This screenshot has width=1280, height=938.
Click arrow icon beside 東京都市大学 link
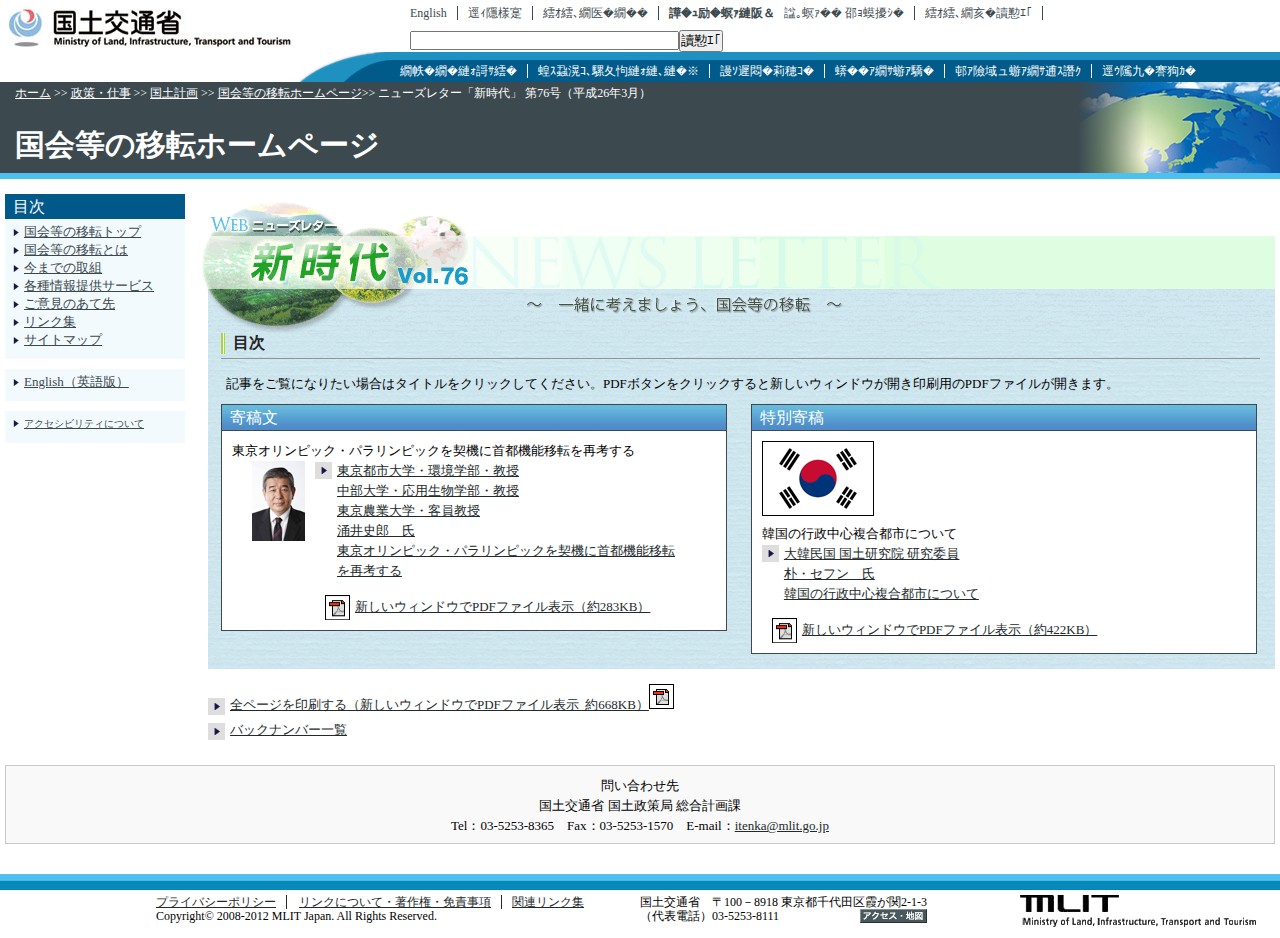pyautogui.click(x=323, y=471)
